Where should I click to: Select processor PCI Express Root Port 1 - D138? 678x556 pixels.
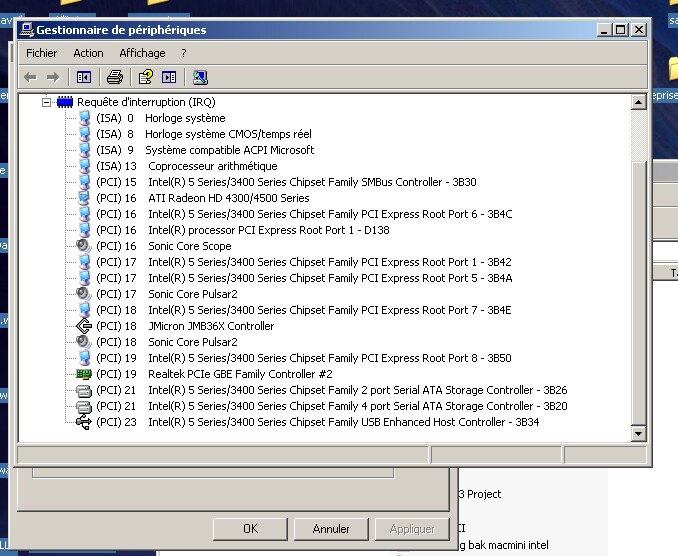(x=269, y=230)
